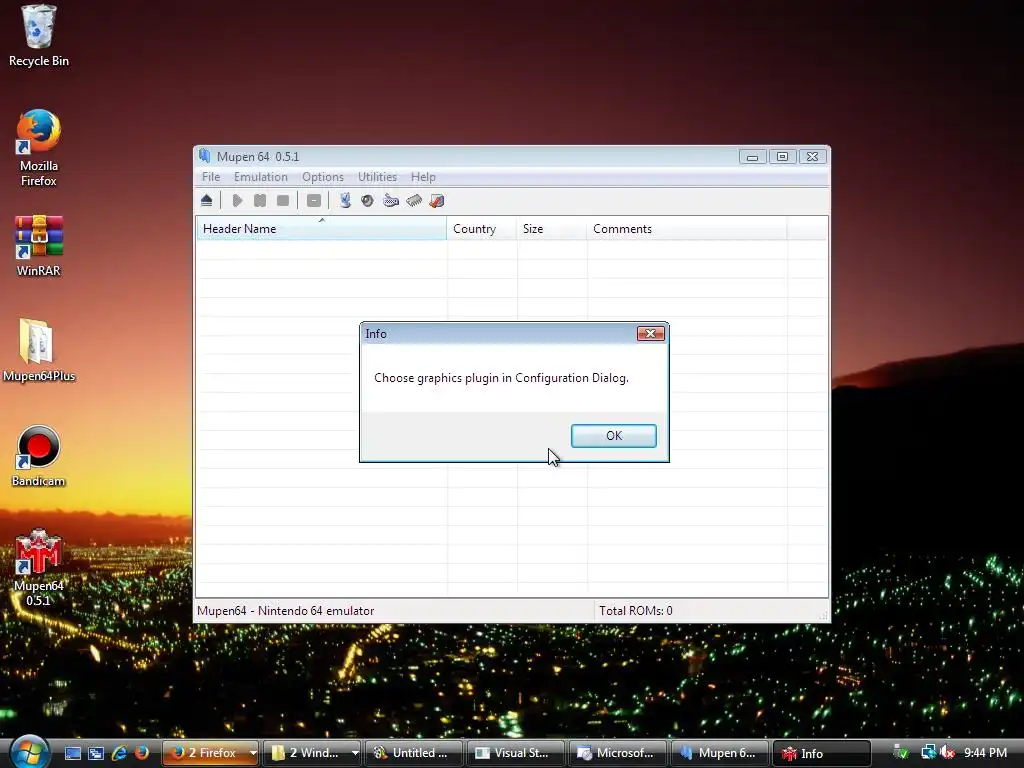Select the WinRAR desktop shortcut
This screenshot has height=768, width=1024.
coord(39,246)
